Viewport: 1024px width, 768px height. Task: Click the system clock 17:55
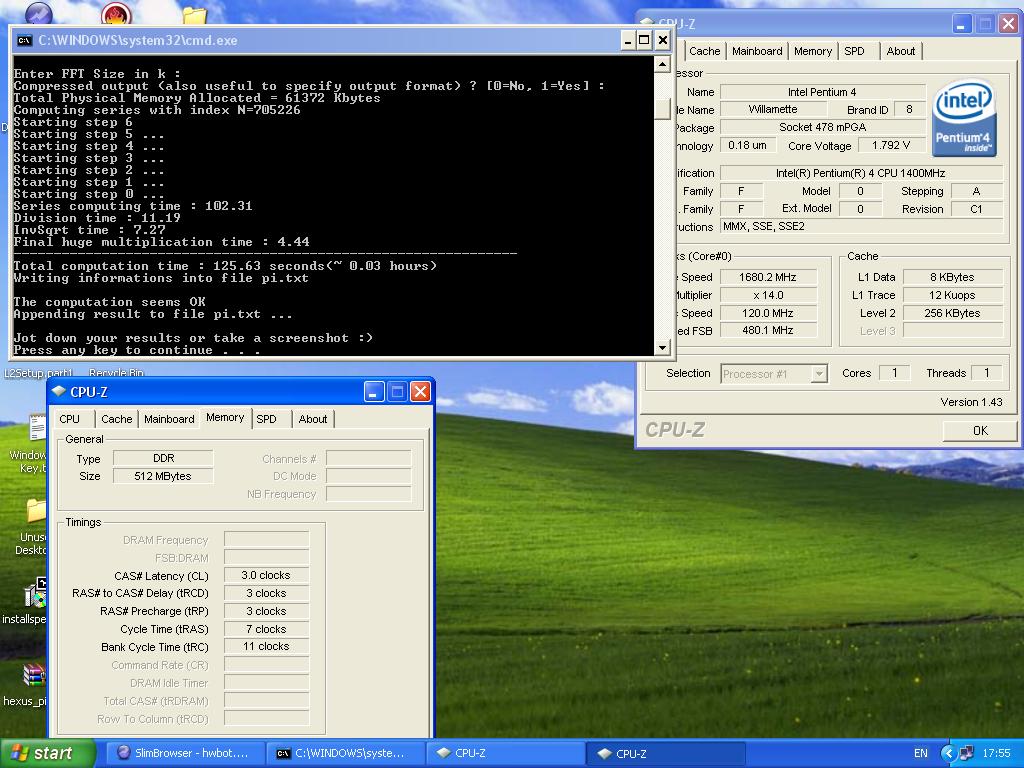996,753
